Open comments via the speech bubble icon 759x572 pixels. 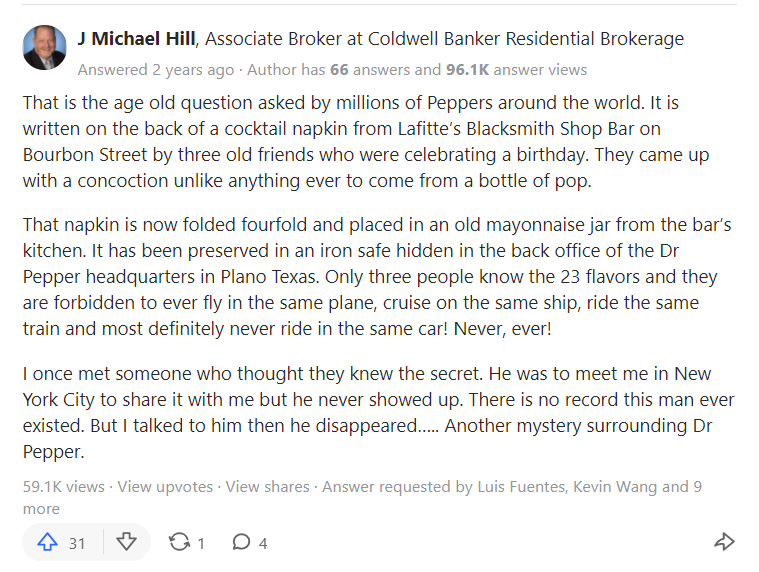coord(241,542)
